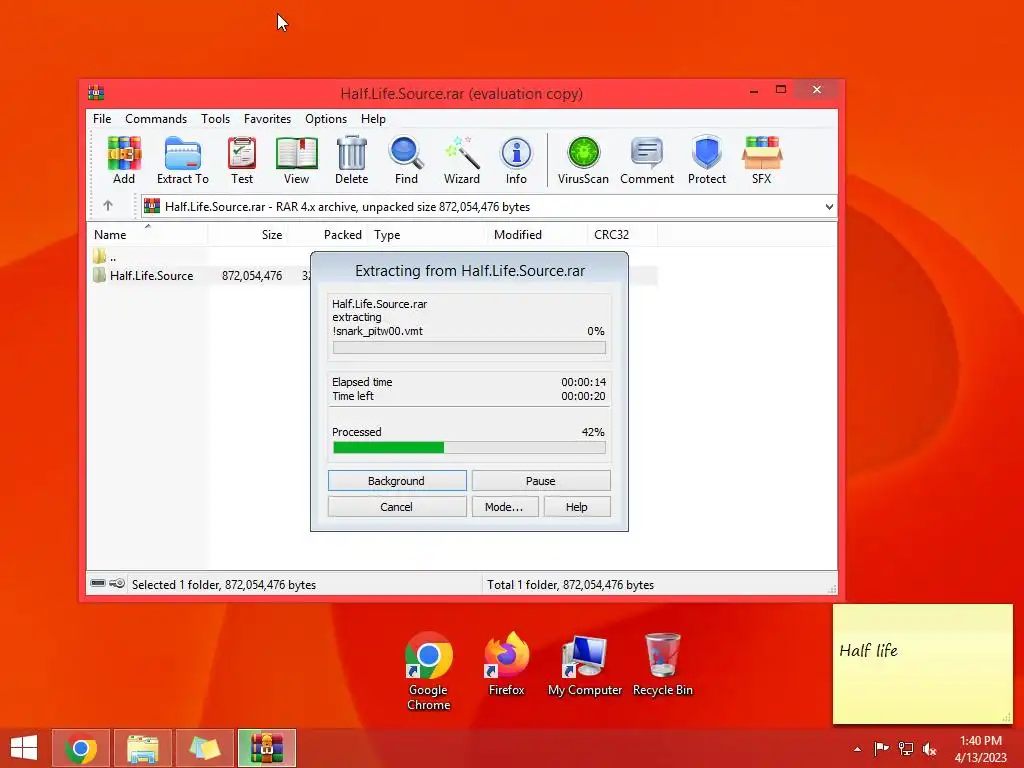Viewport: 1024px width, 768px height.
Task: Click size value 872,054,476
Action: pyautogui.click(x=252, y=276)
